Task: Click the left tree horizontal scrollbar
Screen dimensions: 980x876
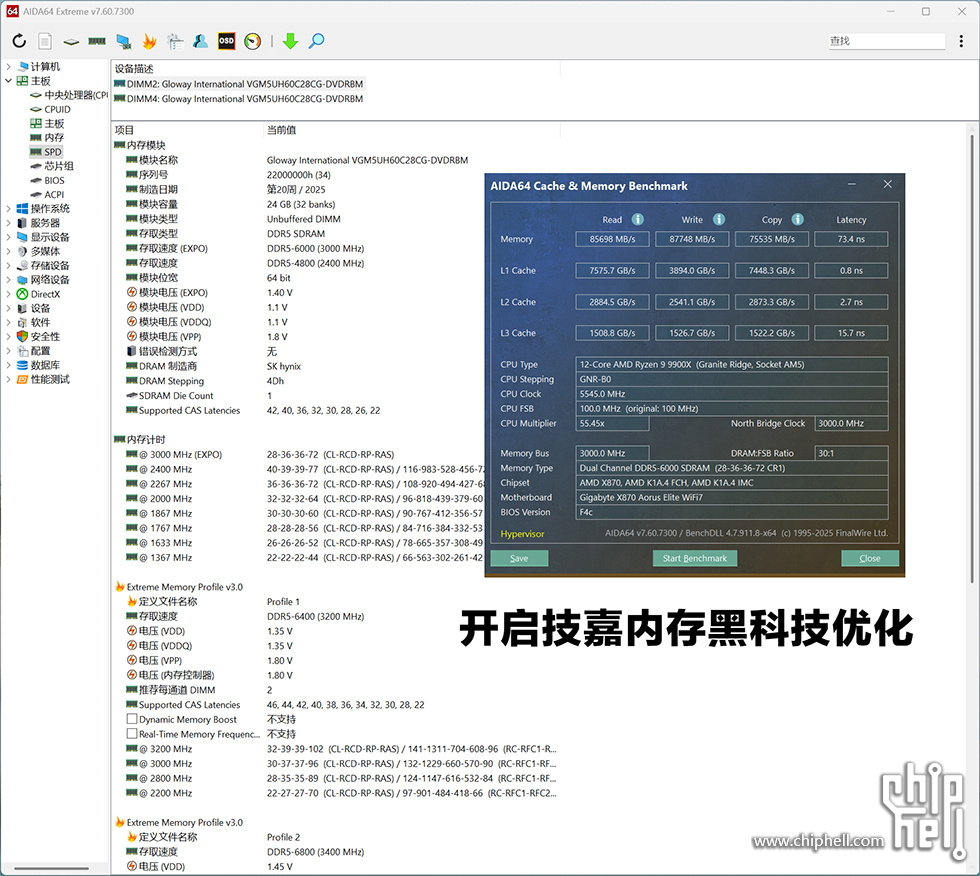Action: tap(51, 868)
